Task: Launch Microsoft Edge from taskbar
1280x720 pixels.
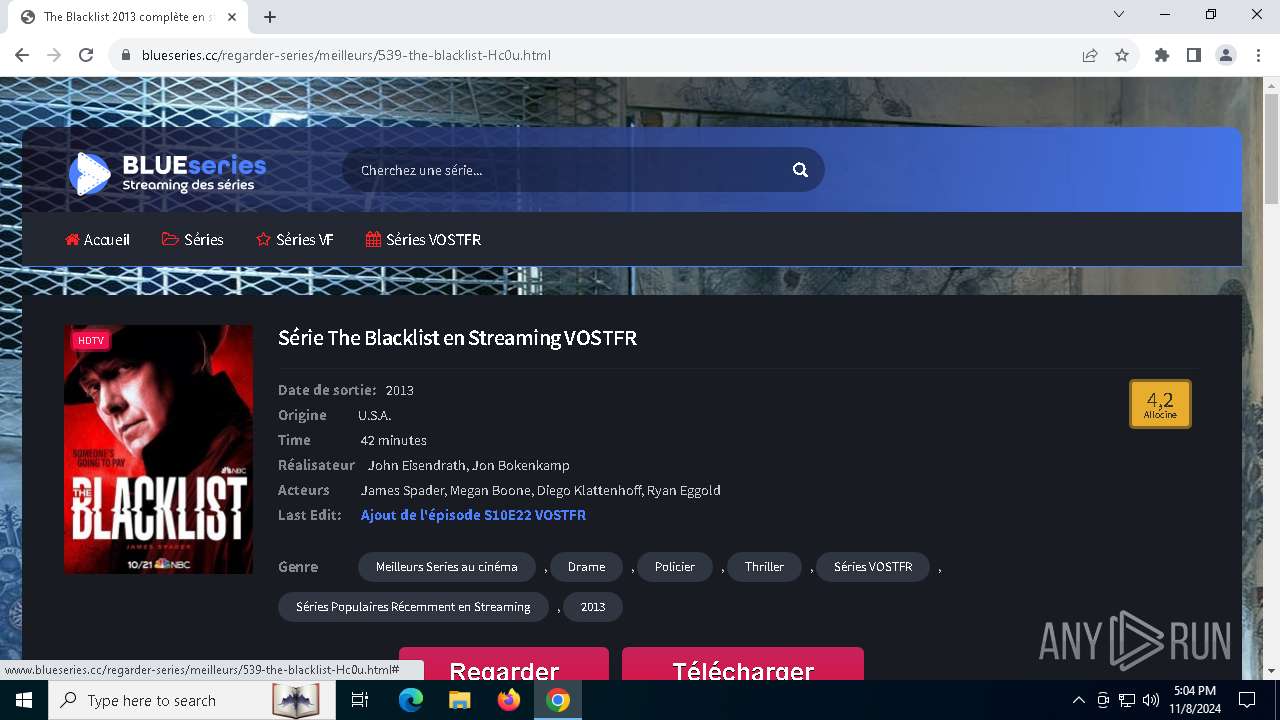Action: pos(411,700)
